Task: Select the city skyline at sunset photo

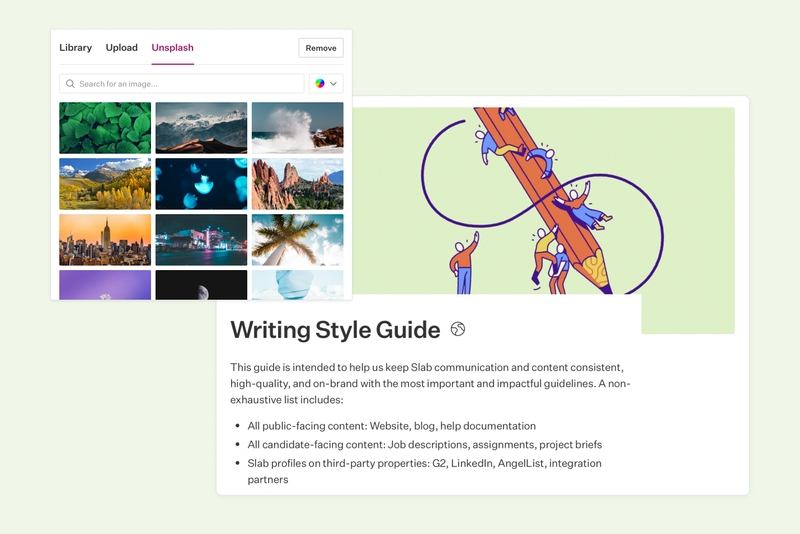Action: pos(105,239)
